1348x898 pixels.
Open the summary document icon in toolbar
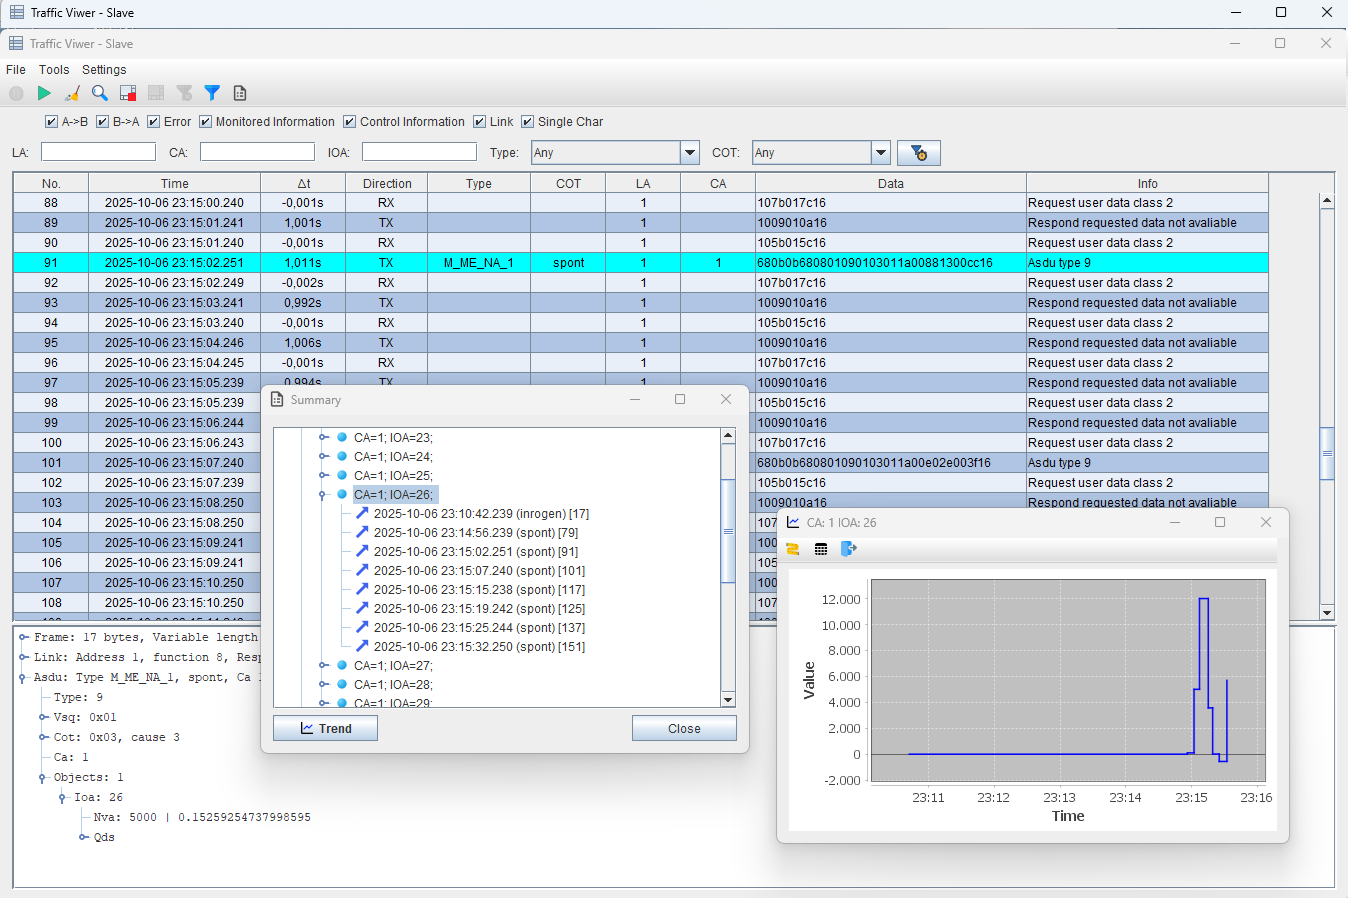[x=240, y=93]
